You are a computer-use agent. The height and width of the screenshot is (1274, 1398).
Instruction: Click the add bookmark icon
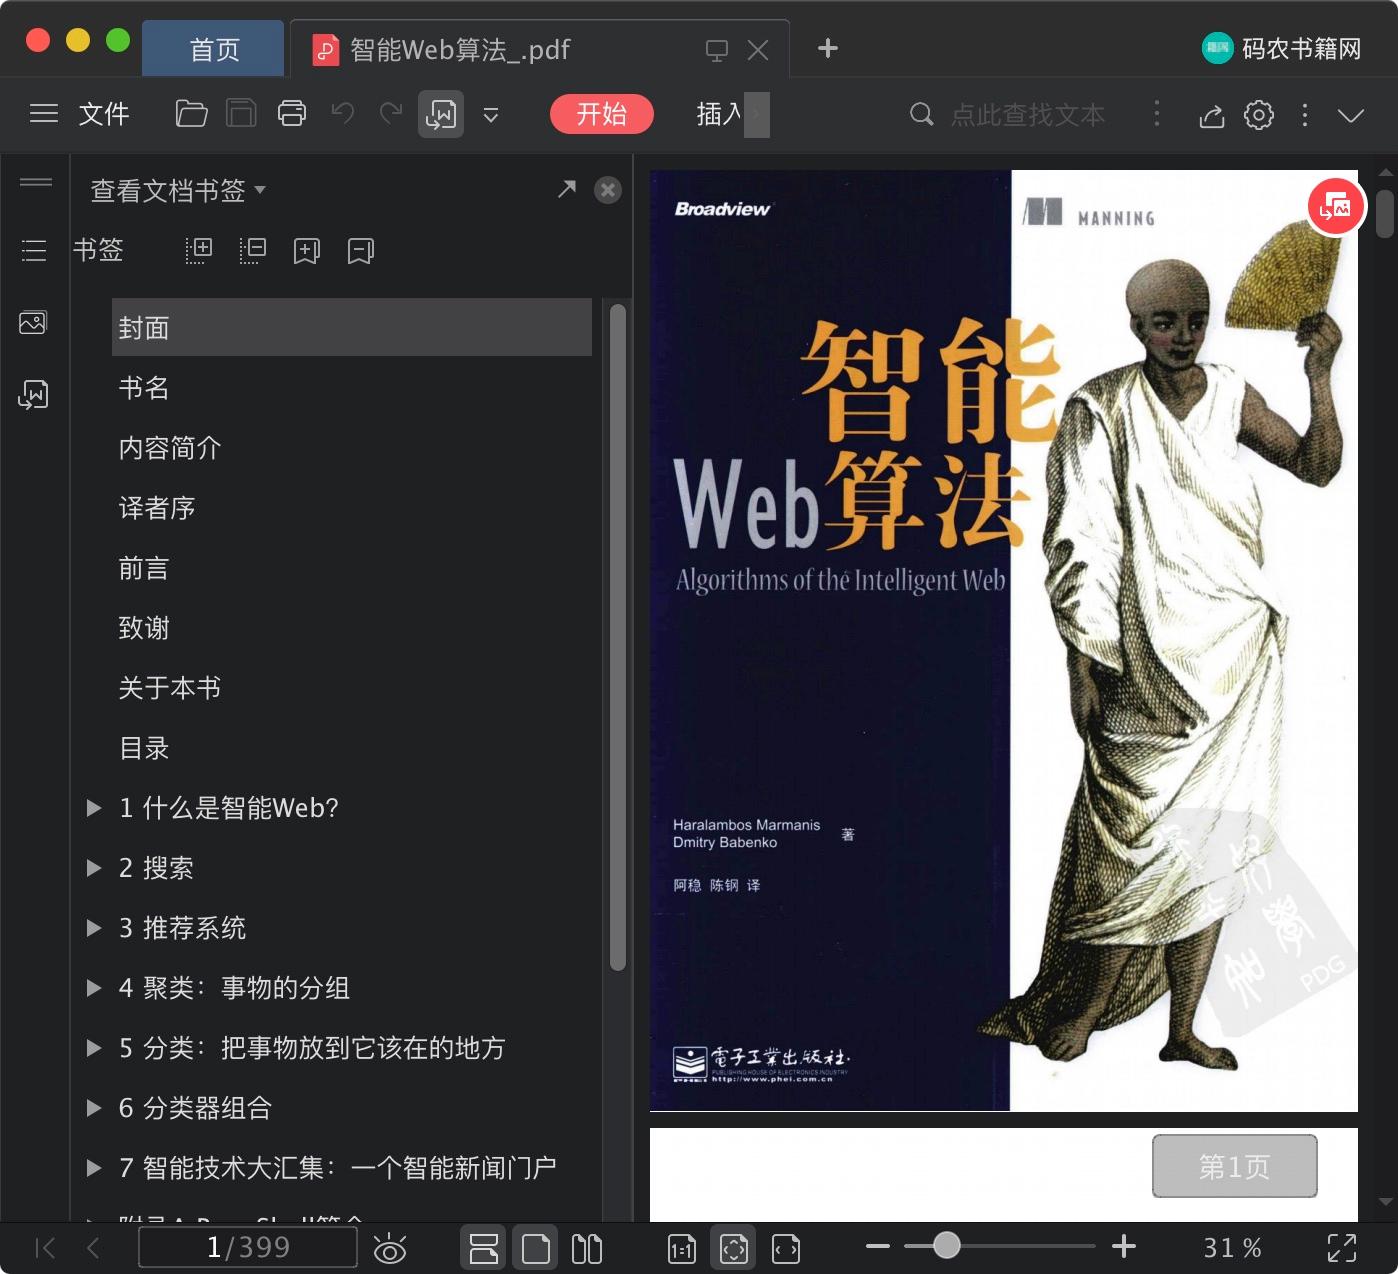click(307, 250)
